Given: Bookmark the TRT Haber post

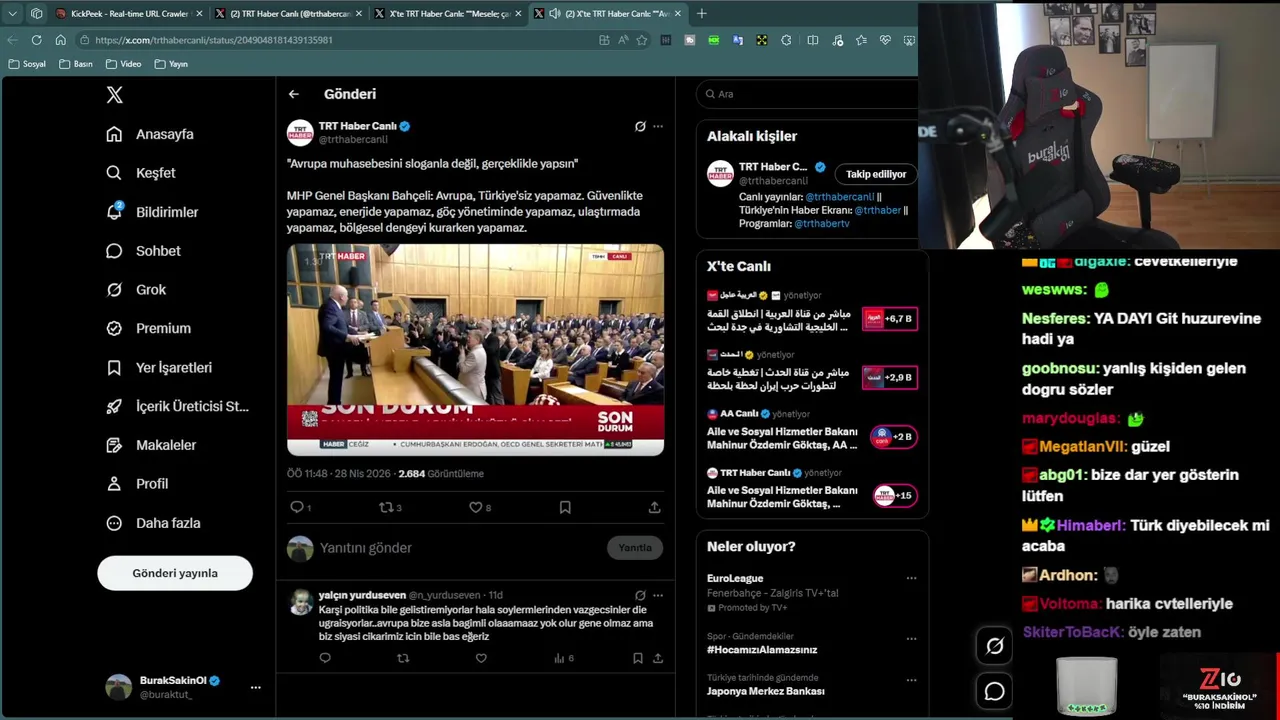Looking at the screenshot, I should (x=565, y=507).
